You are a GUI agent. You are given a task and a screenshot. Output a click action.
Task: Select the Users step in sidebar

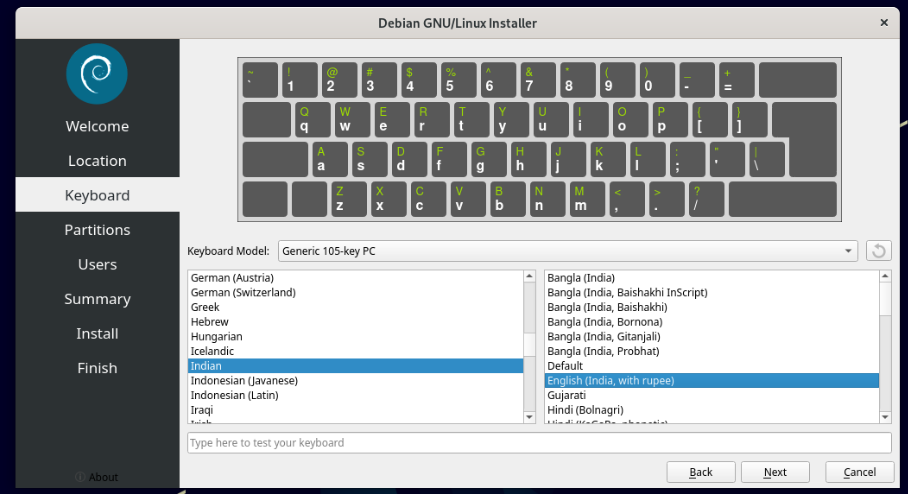[x=97, y=265]
